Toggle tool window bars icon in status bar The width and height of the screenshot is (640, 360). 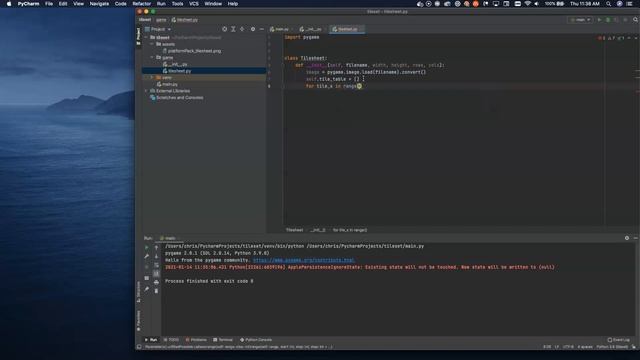139,347
